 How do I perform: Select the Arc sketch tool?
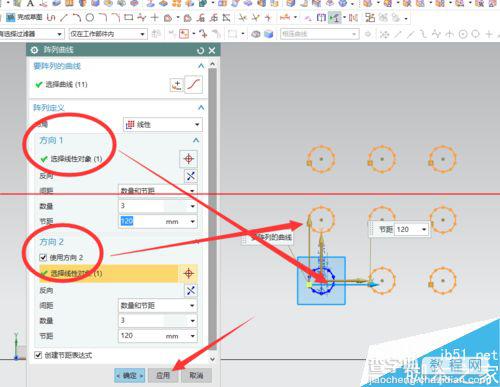tap(76, 17)
